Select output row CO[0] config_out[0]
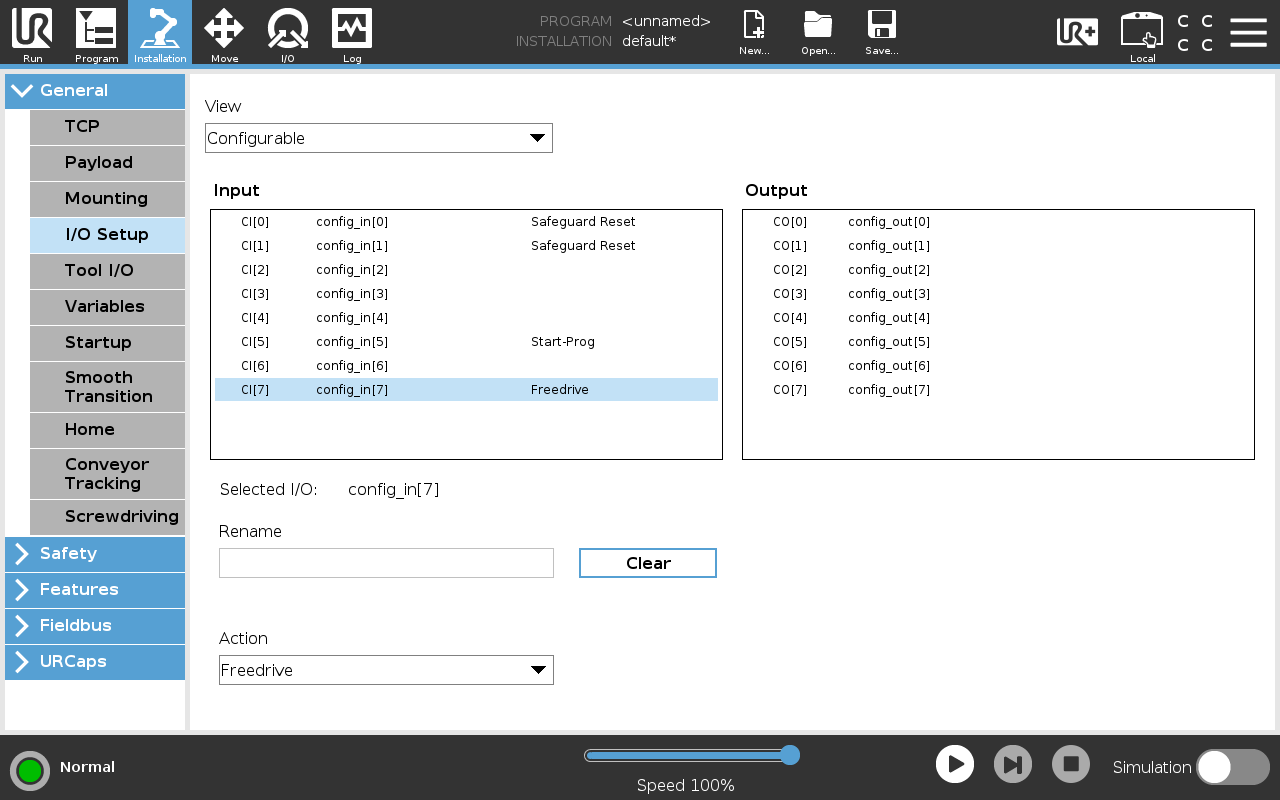 tap(998, 222)
